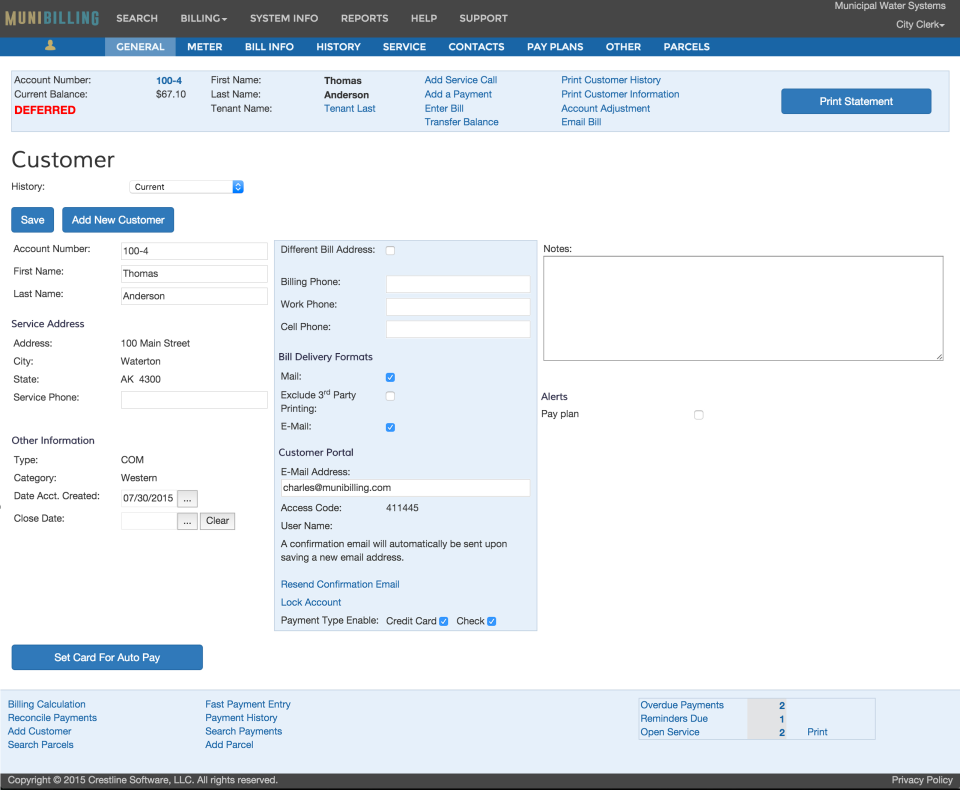
Task: Check the Different Bill Address option
Action: 390,250
